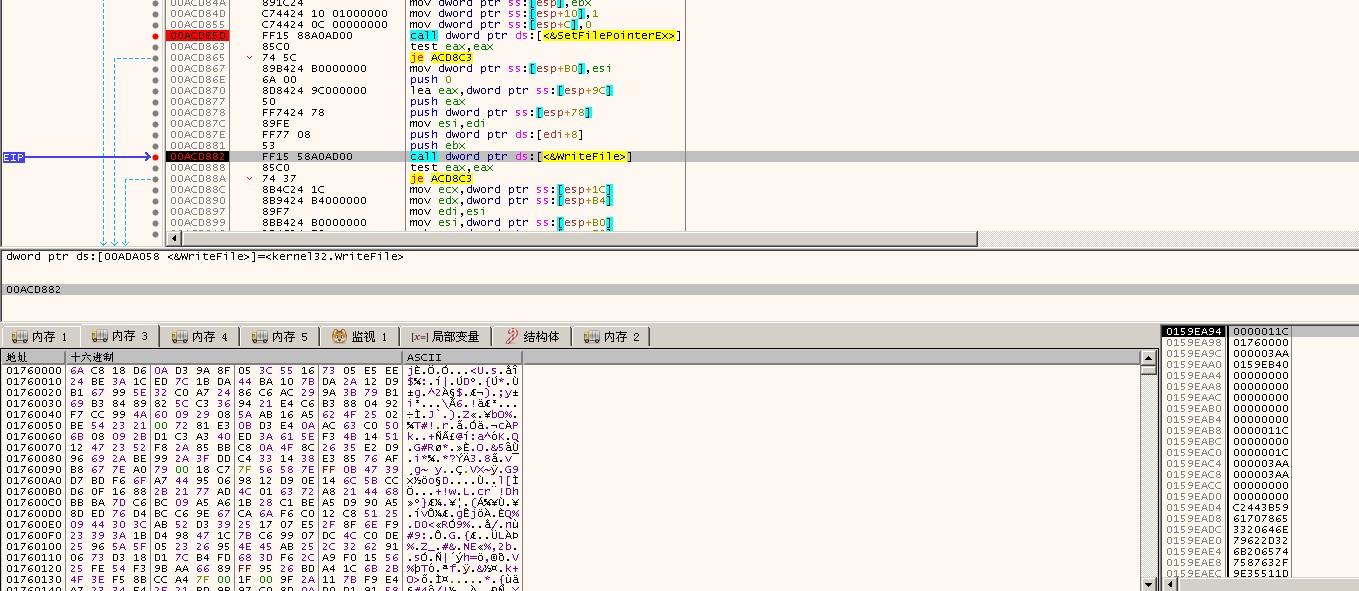Open the 结构体 struct tab icon

[x=512, y=337]
